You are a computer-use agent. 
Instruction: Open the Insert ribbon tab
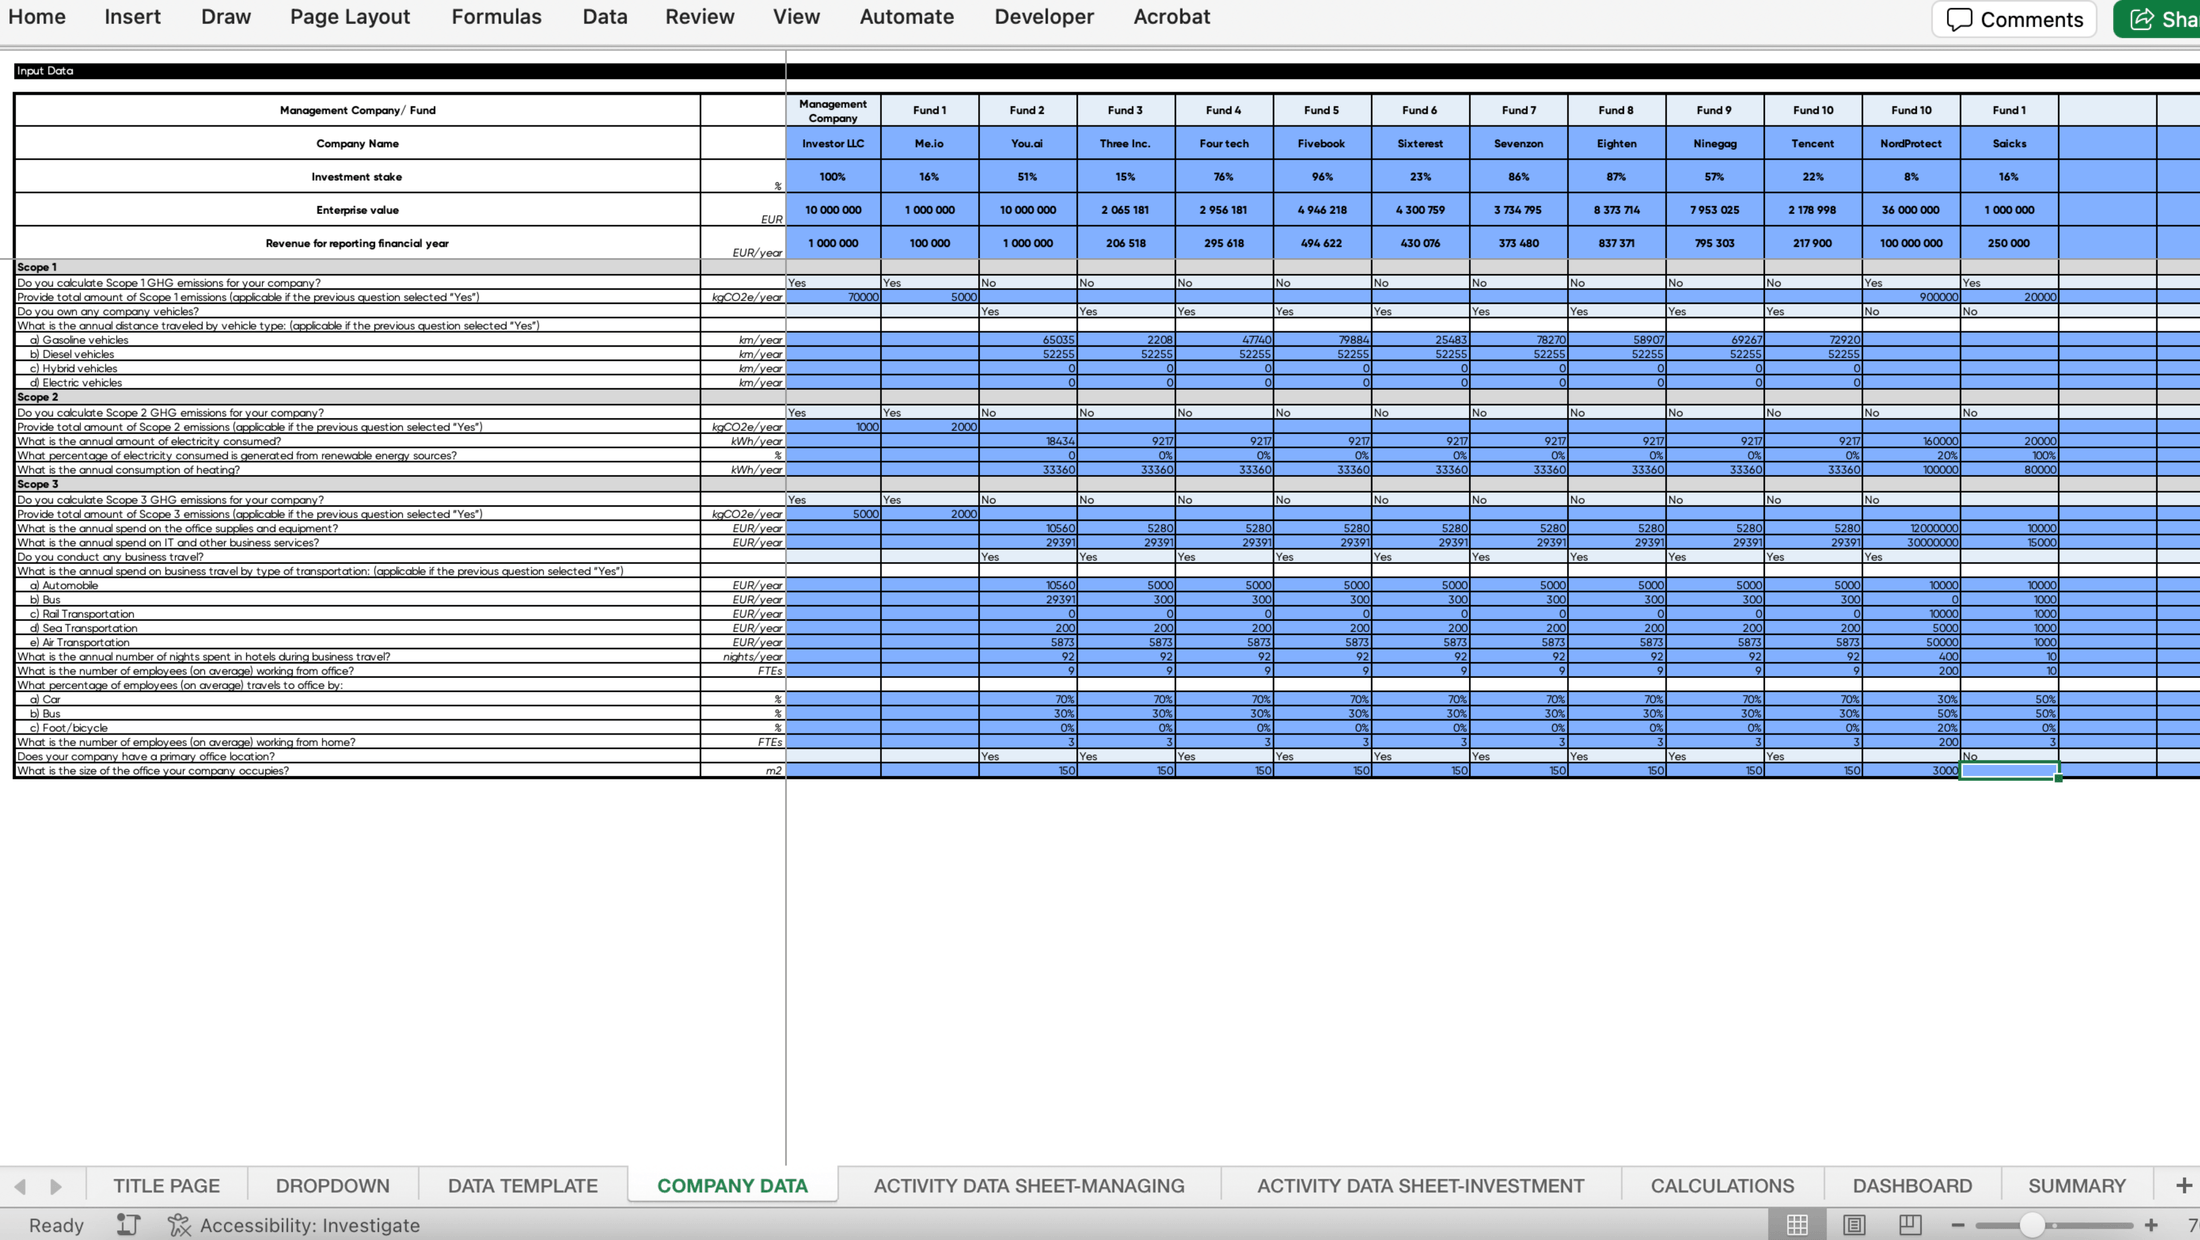pyautogui.click(x=132, y=17)
